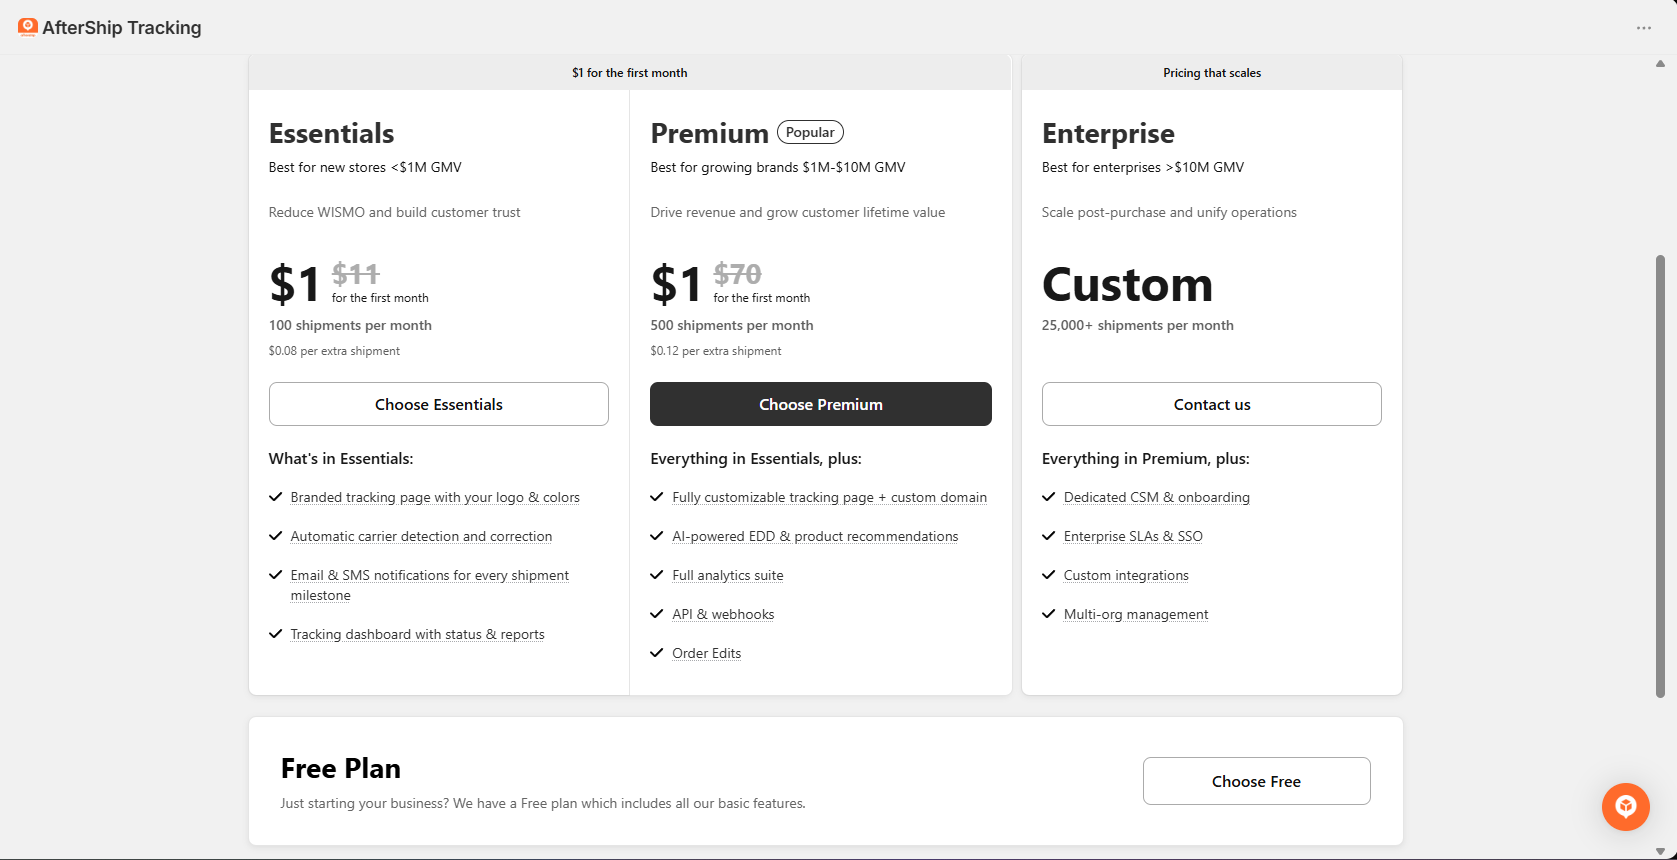Screen dimensions: 1677x860
Task: Click 'Scale post-purchase and unify operations'
Action: click(1169, 212)
